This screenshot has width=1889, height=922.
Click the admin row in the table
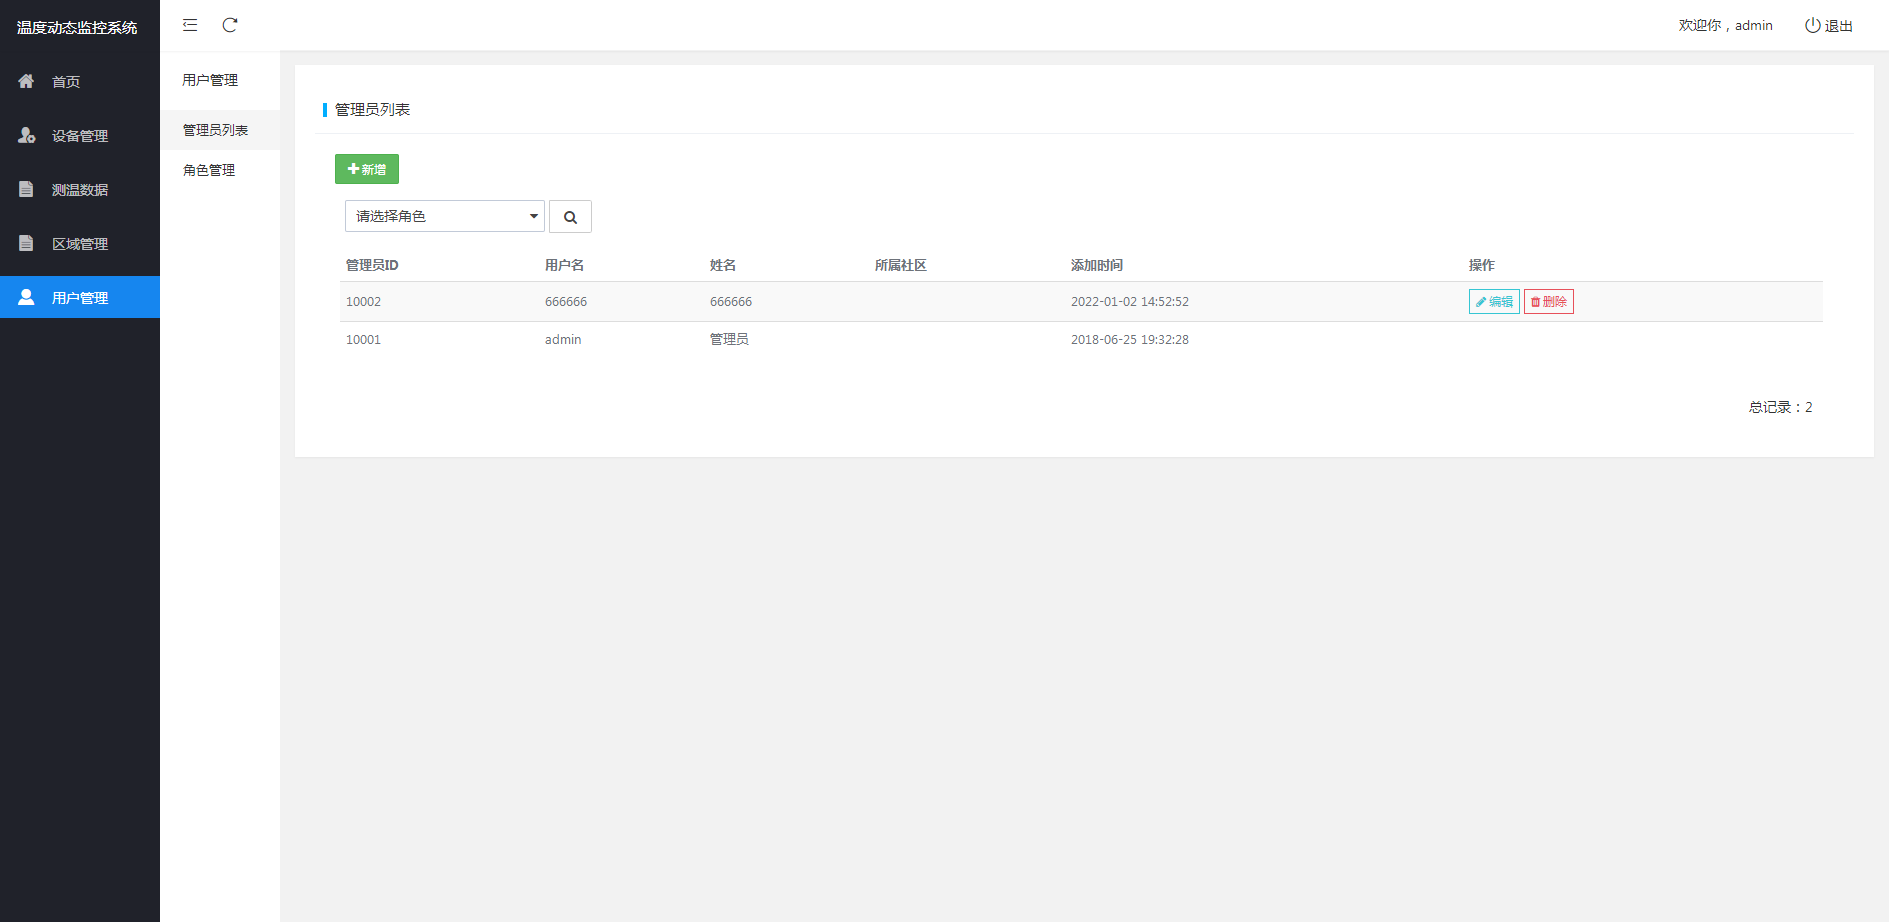click(563, 340)
